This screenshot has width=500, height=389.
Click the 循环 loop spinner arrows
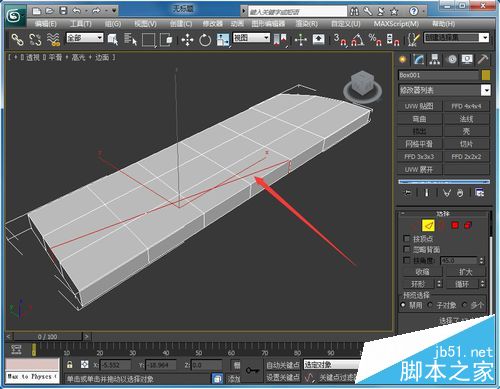pyautogui.click(x=482, y=284)
